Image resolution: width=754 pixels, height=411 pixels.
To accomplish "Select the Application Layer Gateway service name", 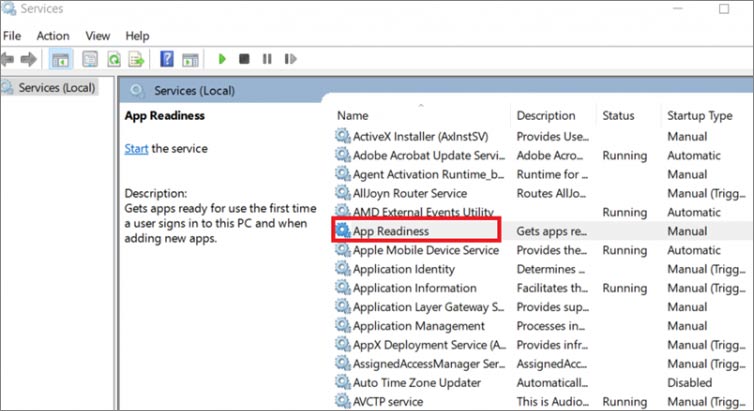I will click(428, 307).
